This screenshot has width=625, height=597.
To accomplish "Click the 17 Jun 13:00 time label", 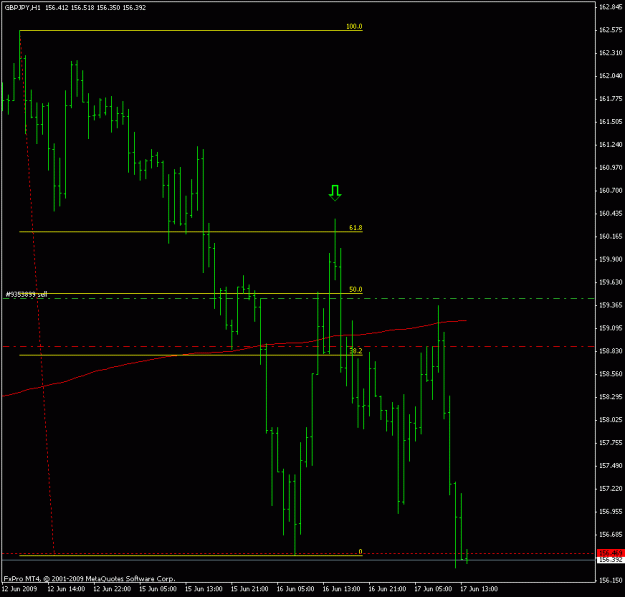I will [x=479, y=589].
